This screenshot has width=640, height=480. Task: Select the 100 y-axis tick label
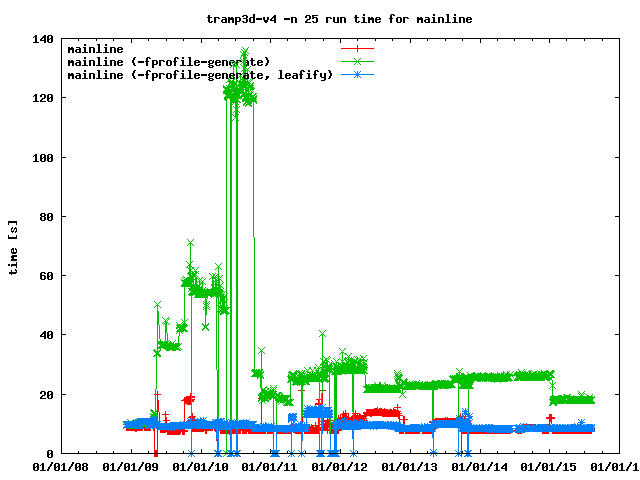[x=41, y=157]
